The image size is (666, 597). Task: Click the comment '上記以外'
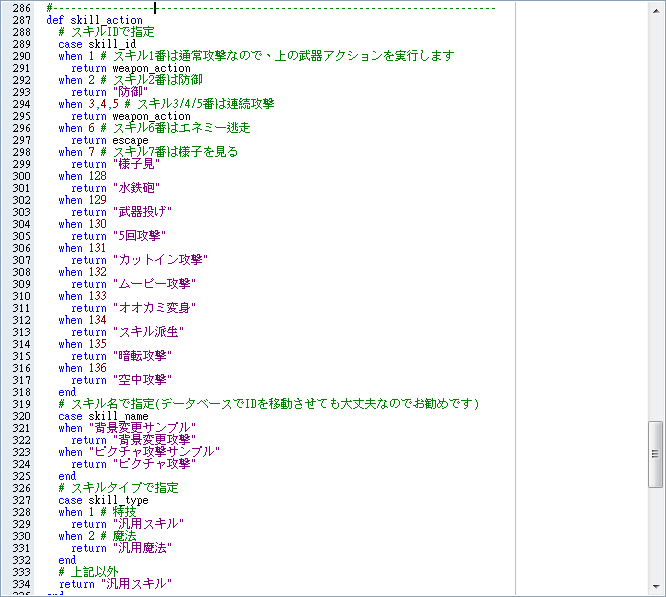point(88,572)
